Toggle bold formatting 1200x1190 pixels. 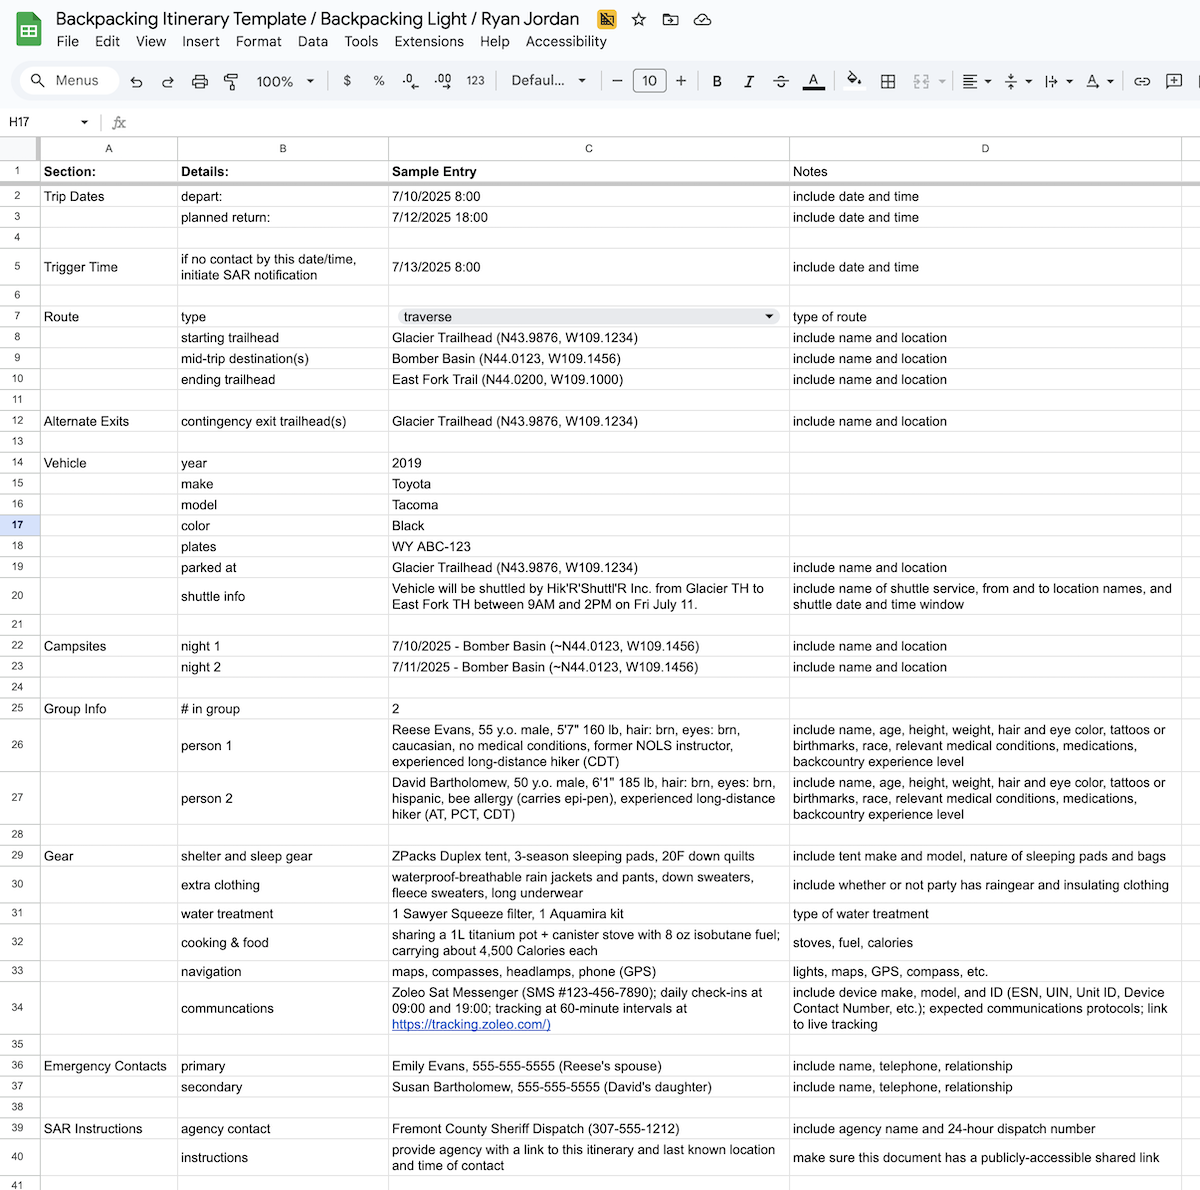click(717, 81)
